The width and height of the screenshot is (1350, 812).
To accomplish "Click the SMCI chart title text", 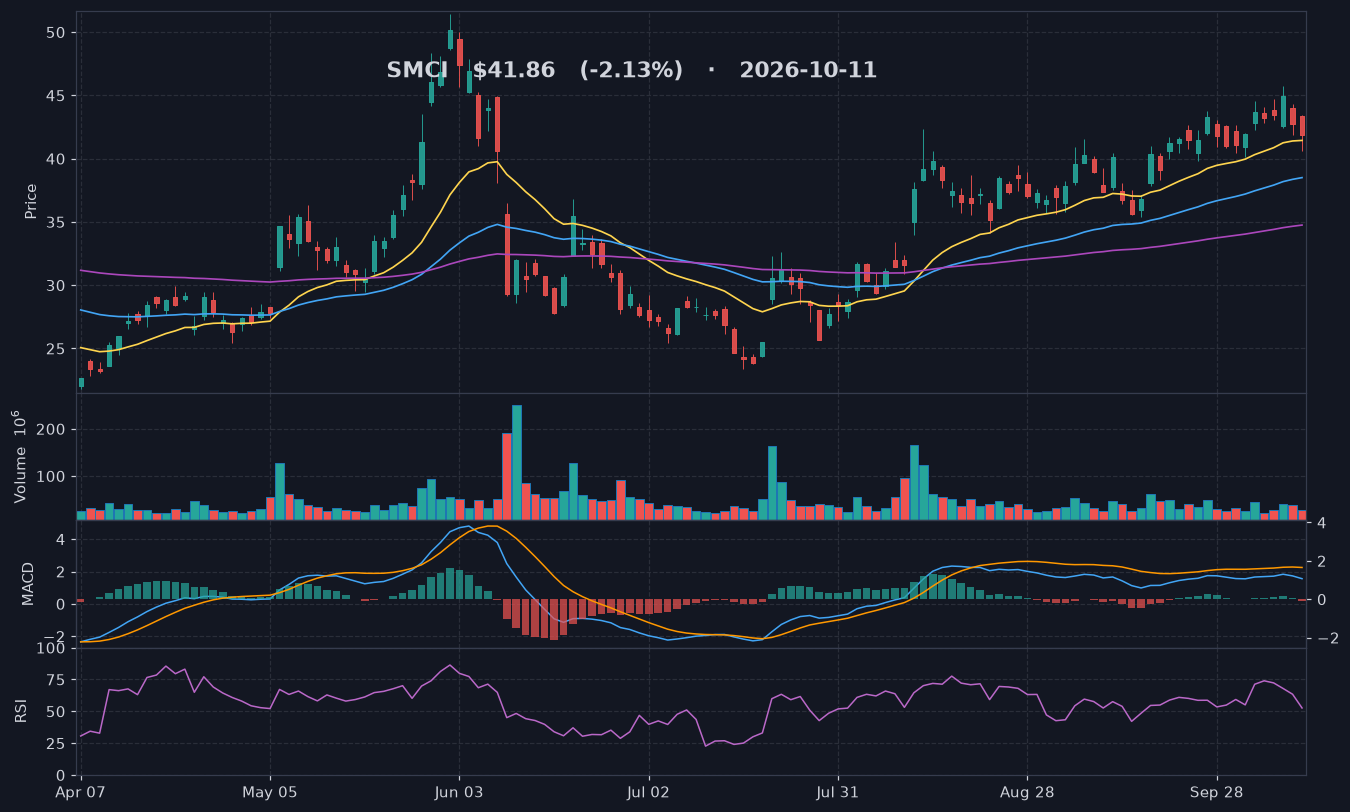I will (x=632, y=71).
